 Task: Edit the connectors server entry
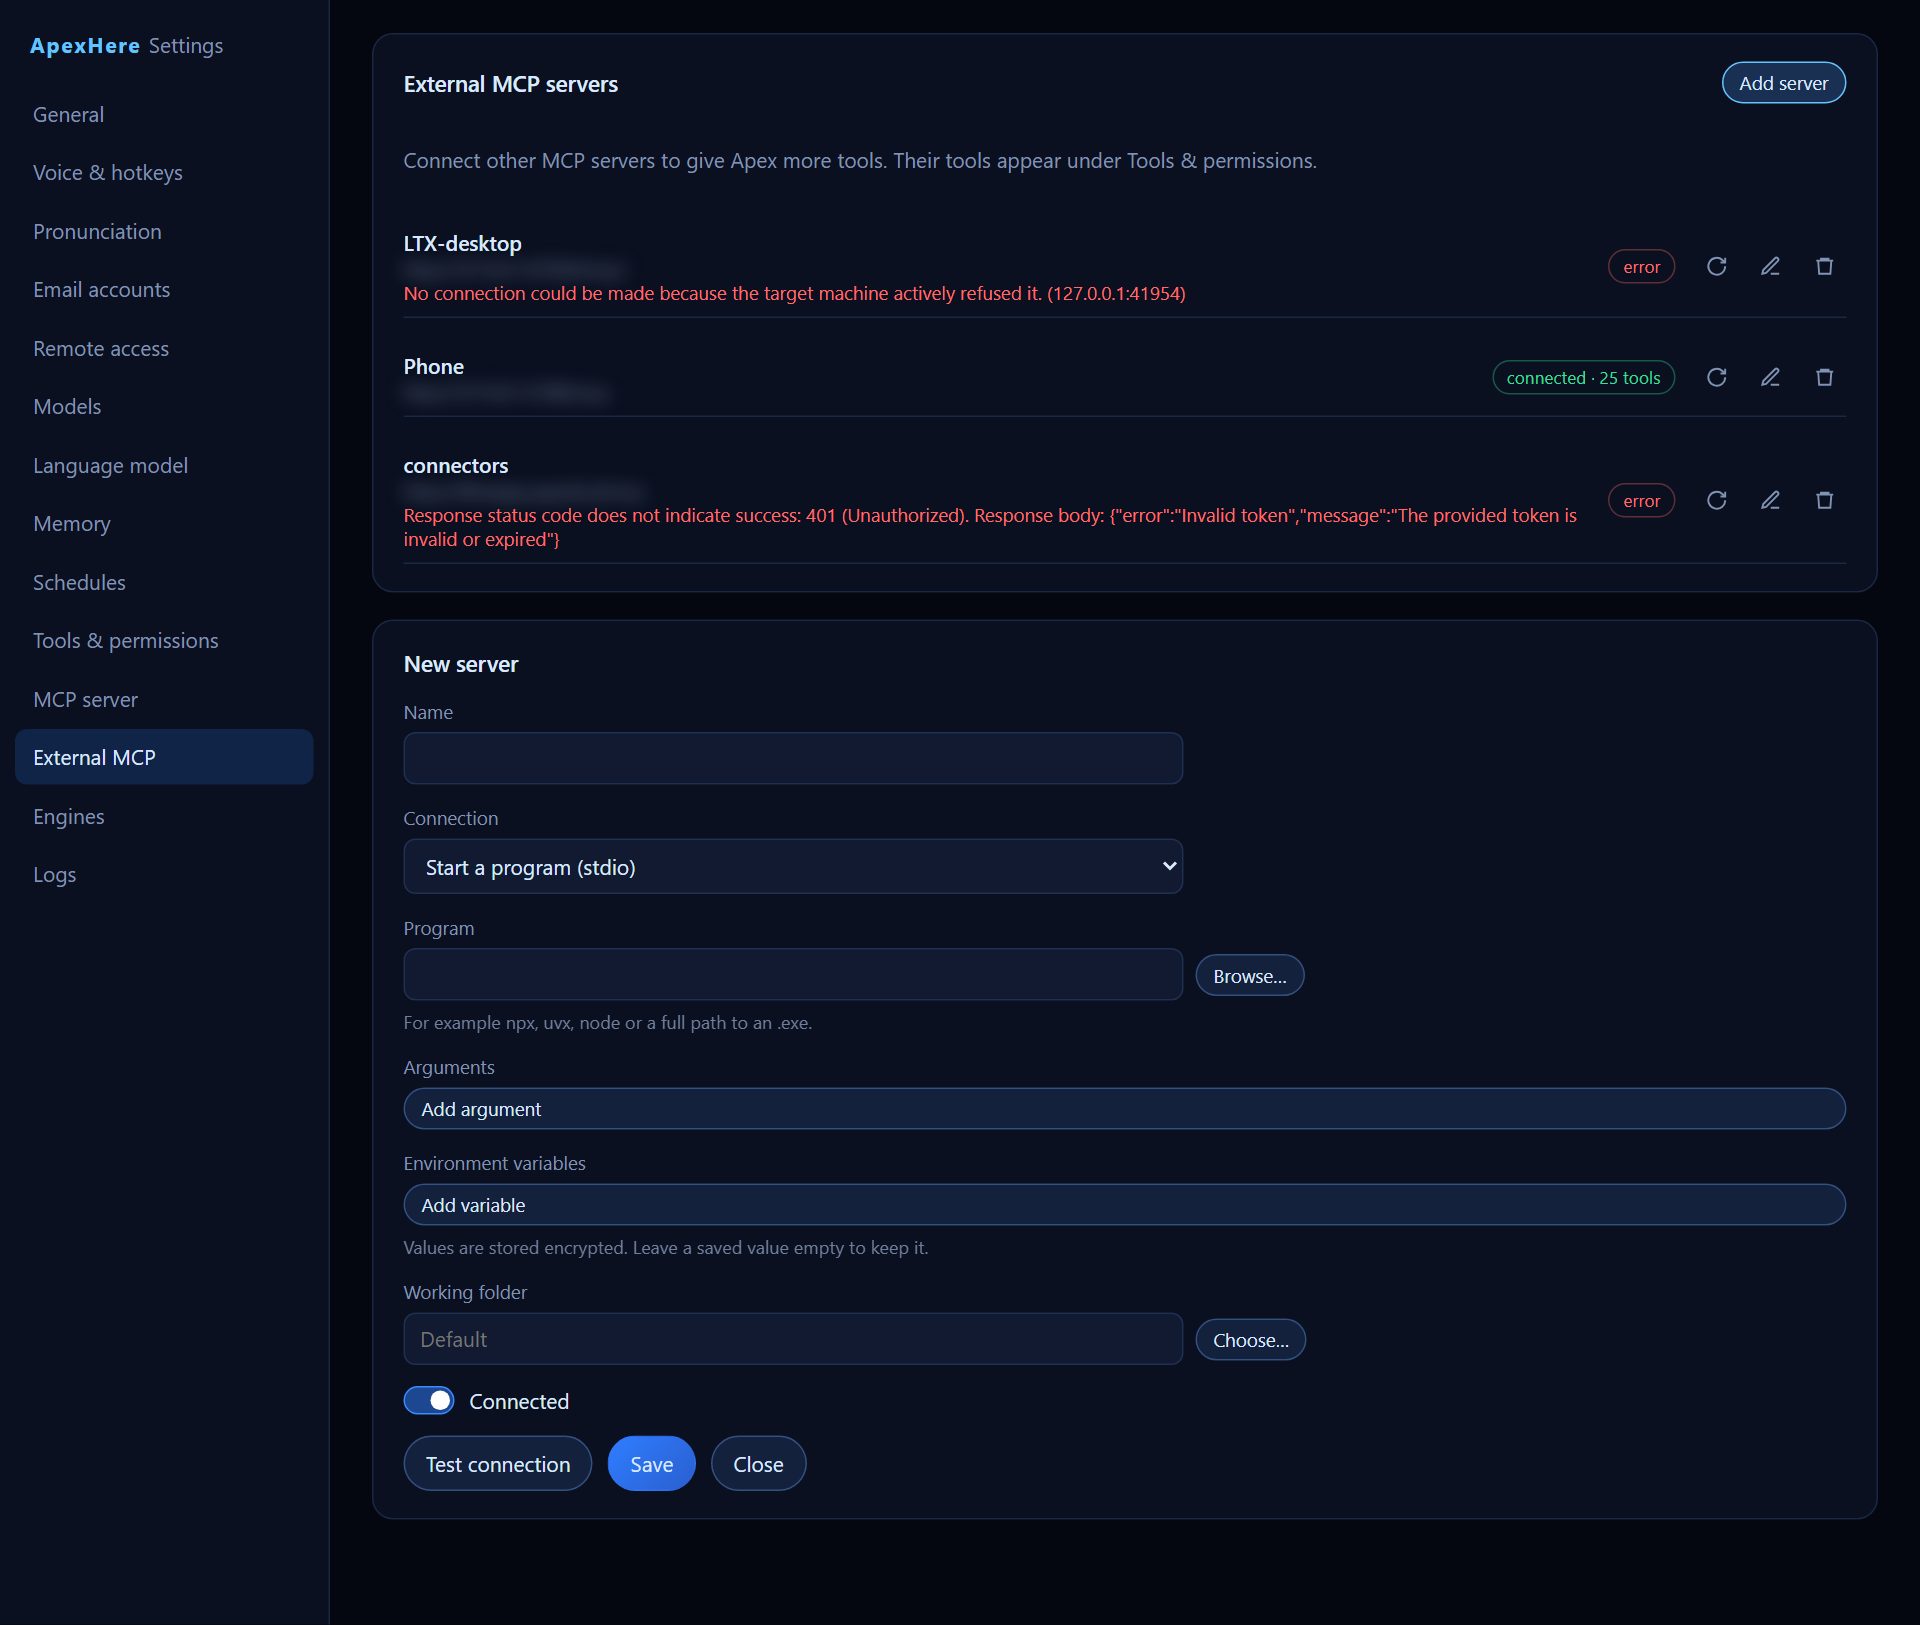1770,500
